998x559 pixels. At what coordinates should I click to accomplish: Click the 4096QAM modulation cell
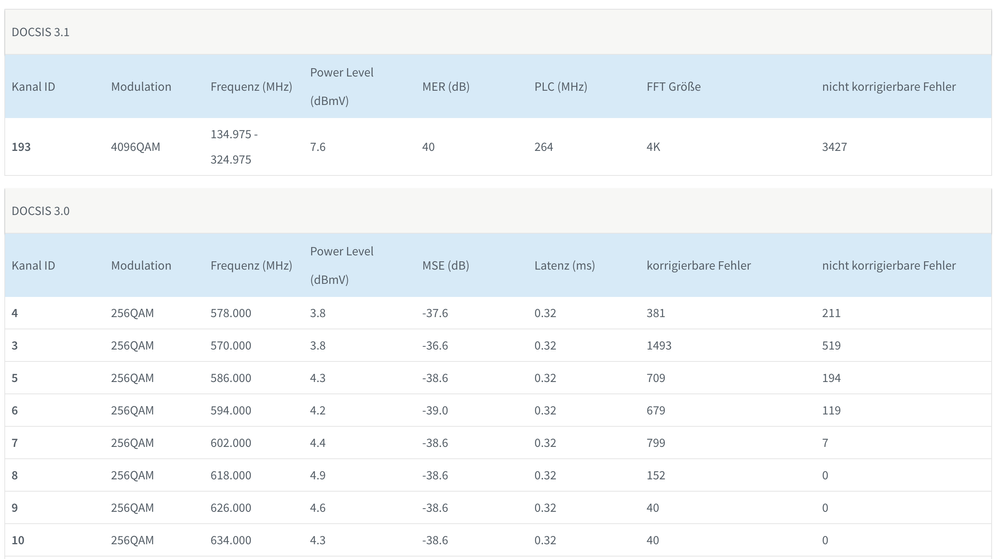point(135,147)
